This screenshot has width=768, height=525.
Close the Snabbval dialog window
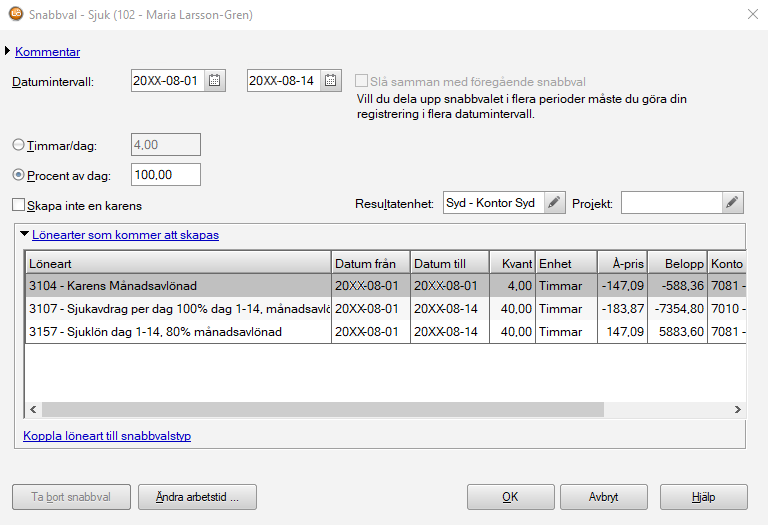pos(753,14)
